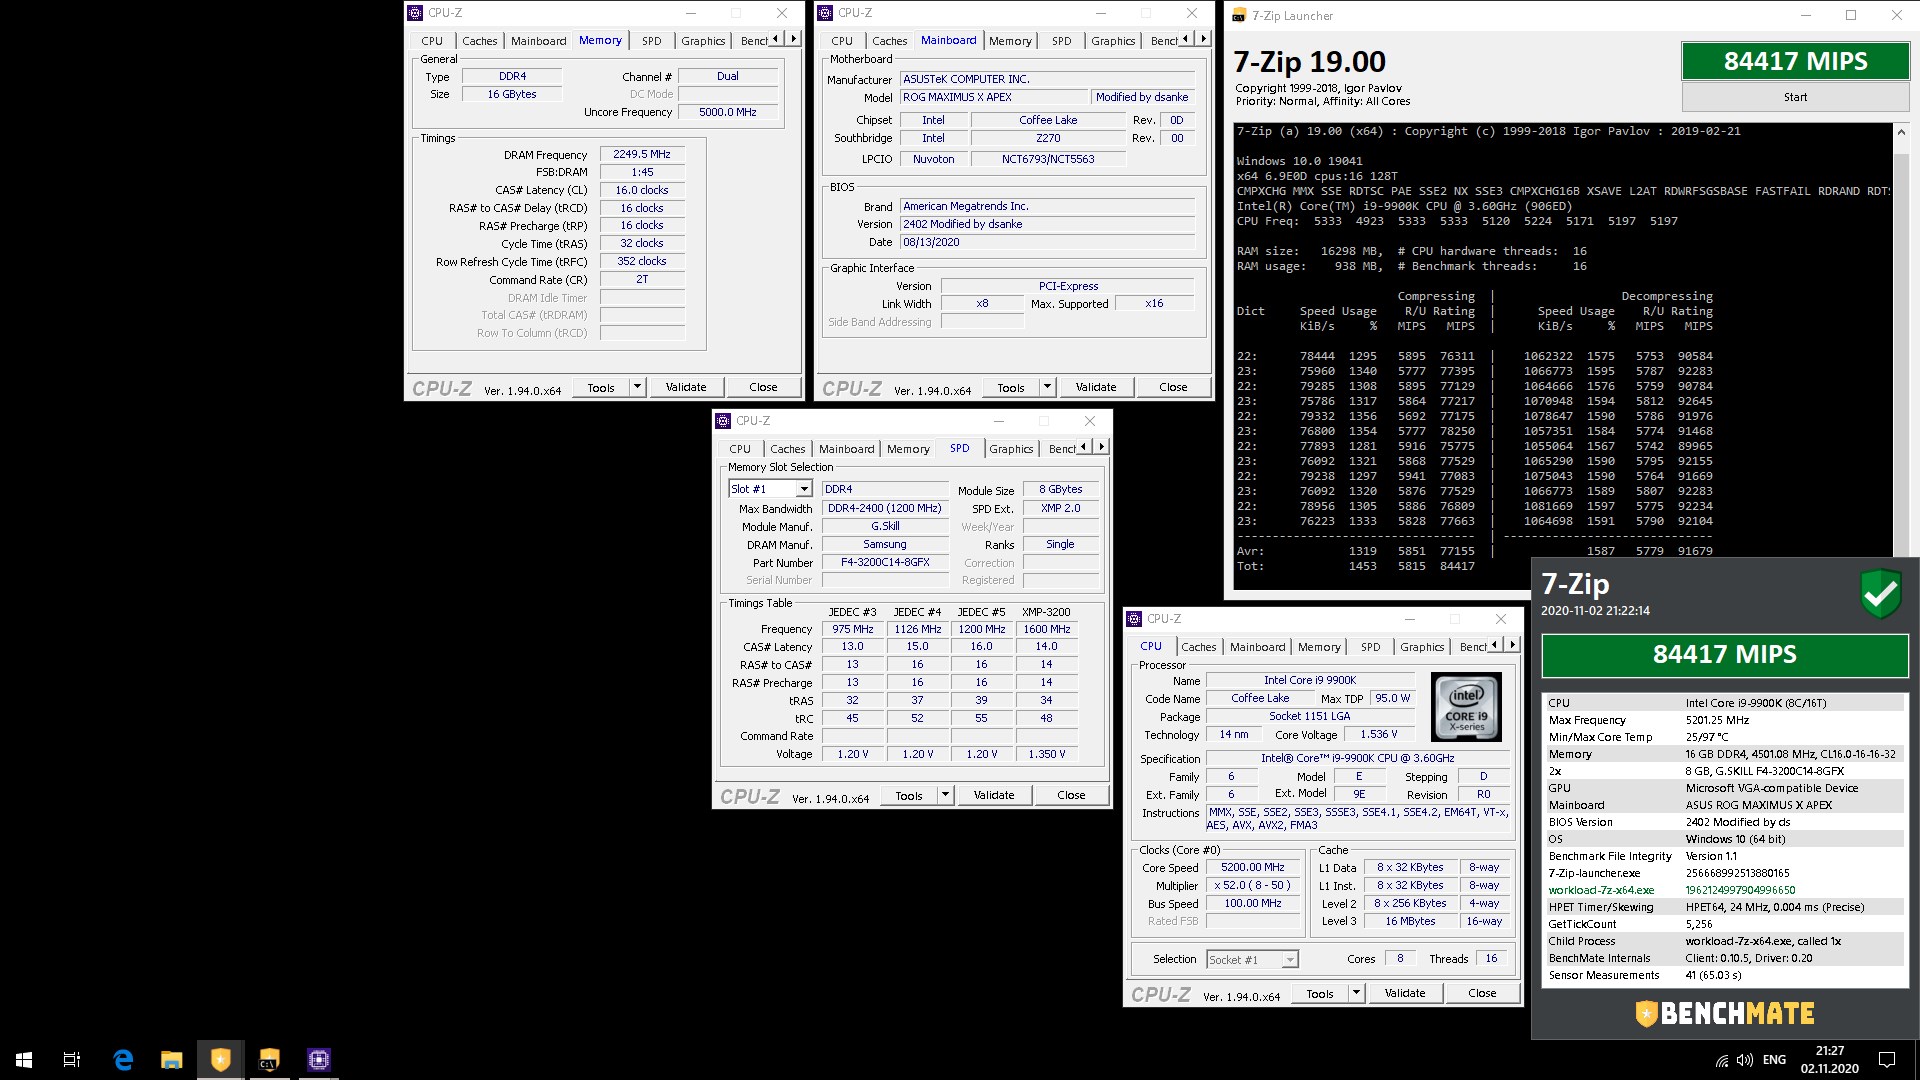The image size is (1920, 1080).
Task: Click Tools button in CPU-Z CPU window
Action: [x=1320, y=993]
